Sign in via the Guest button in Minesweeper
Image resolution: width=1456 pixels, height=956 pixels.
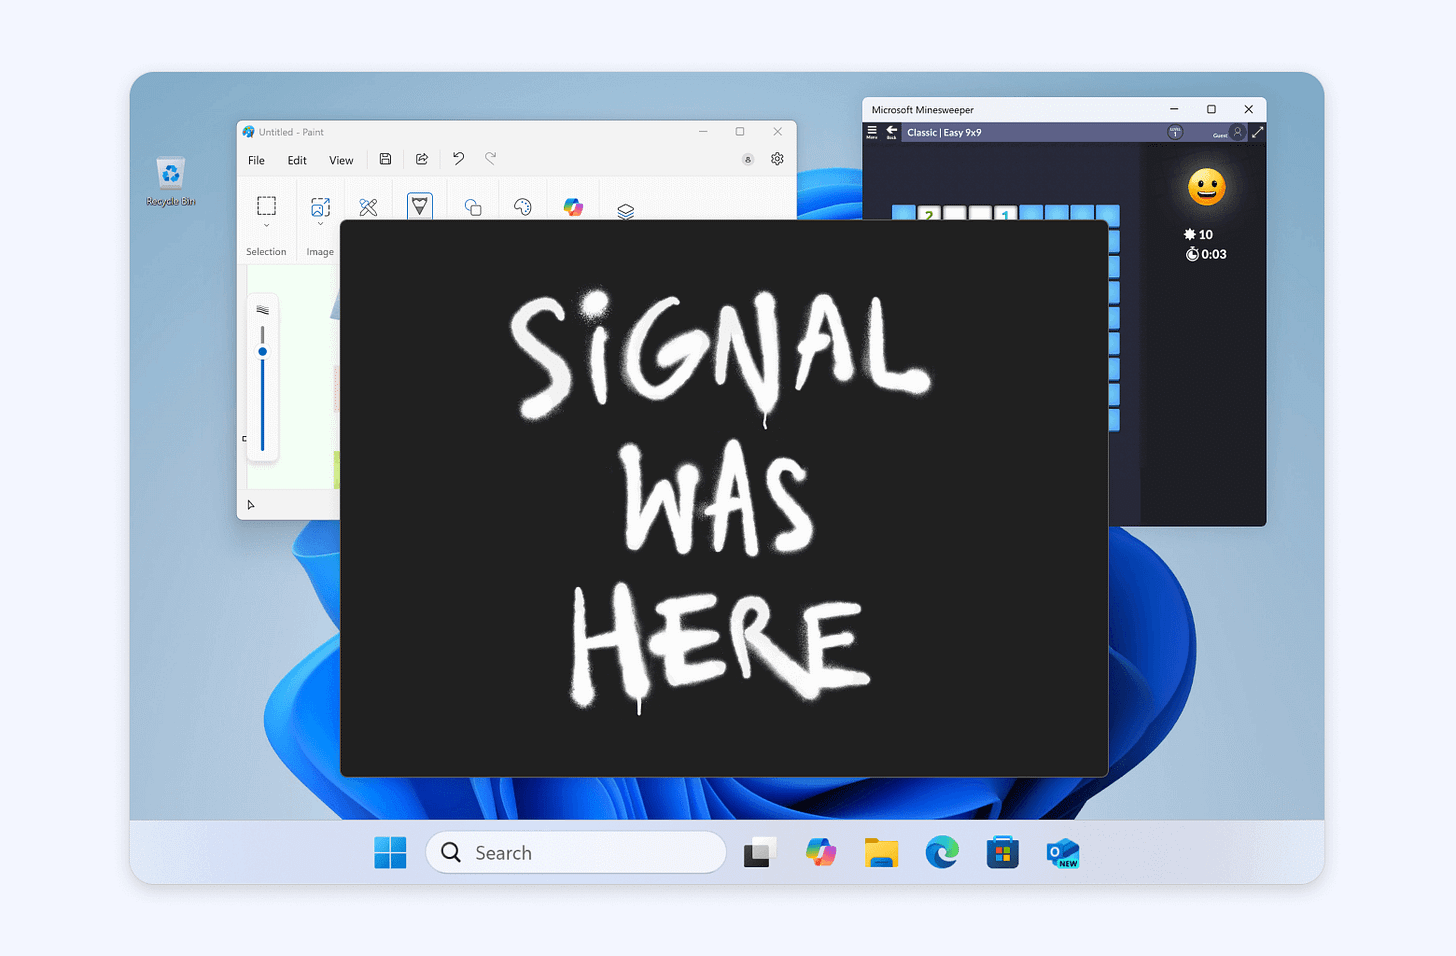click(1233, 132)
